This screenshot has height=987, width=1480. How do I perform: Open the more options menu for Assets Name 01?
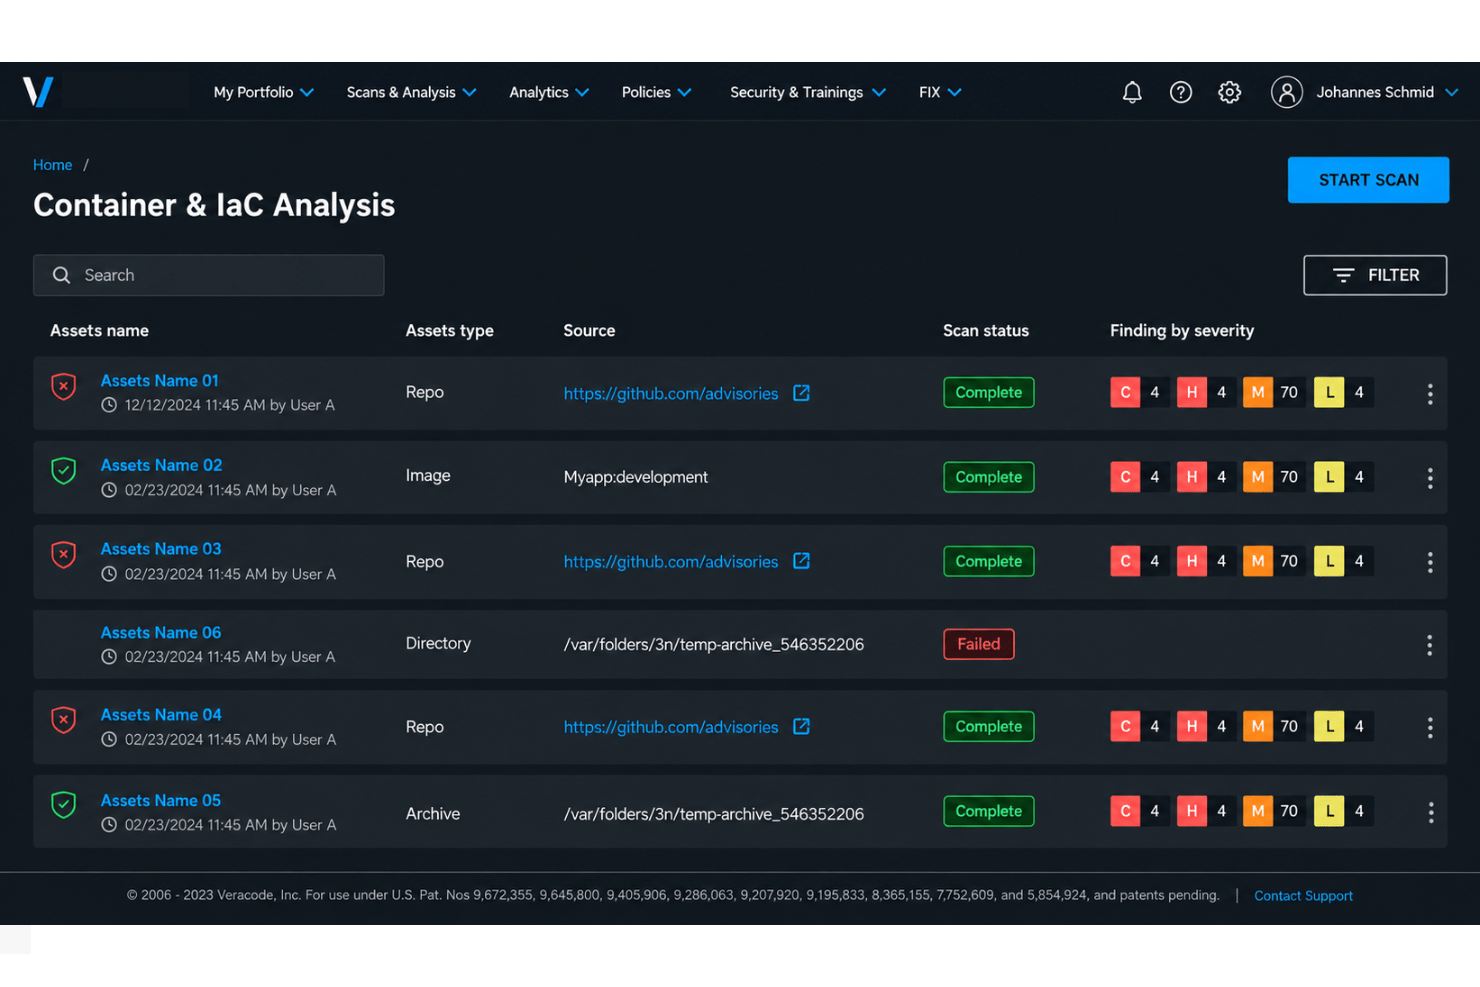click(1430, 394)
